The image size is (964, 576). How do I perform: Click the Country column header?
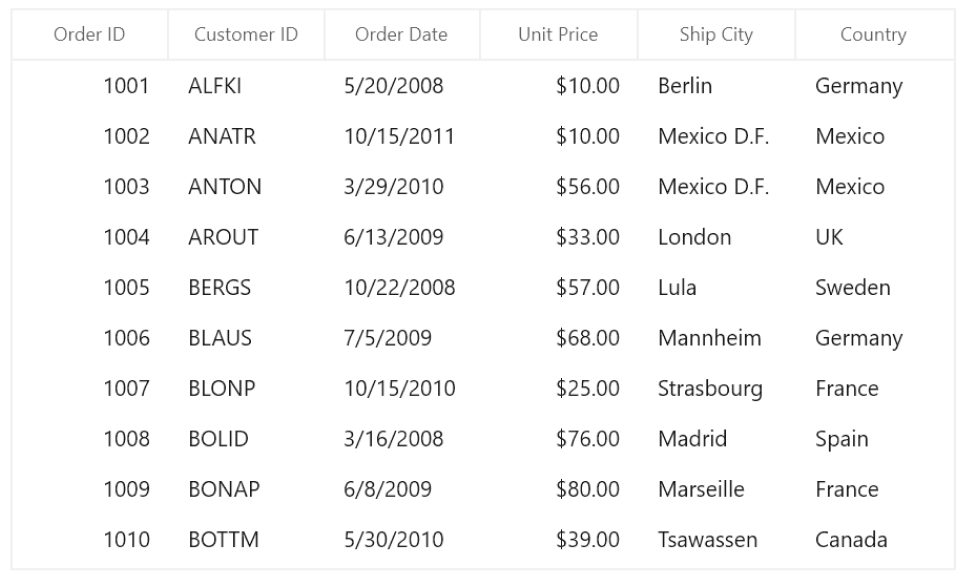tap(873, 35)
